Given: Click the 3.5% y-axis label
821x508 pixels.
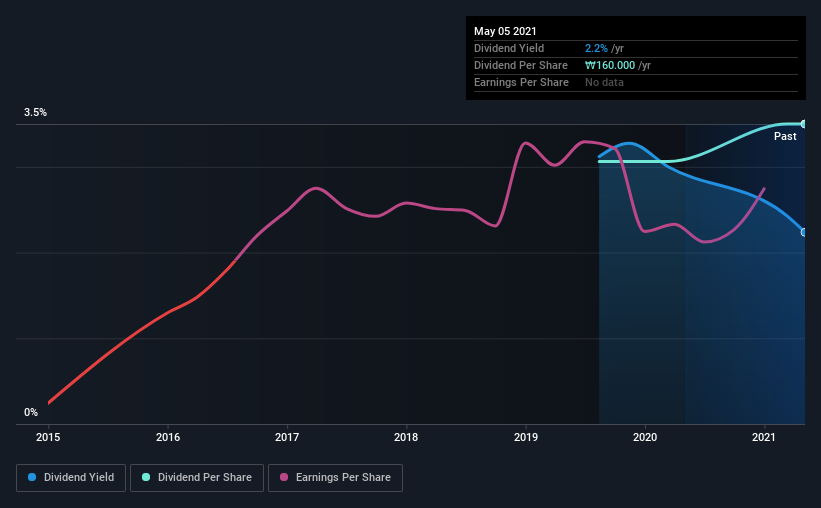Looking at the screenshot, I should (36, 112).
